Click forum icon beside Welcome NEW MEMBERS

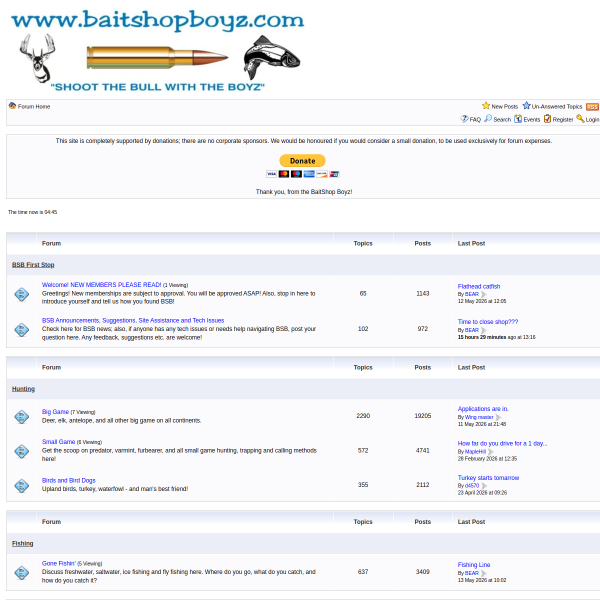pos(22,294)
